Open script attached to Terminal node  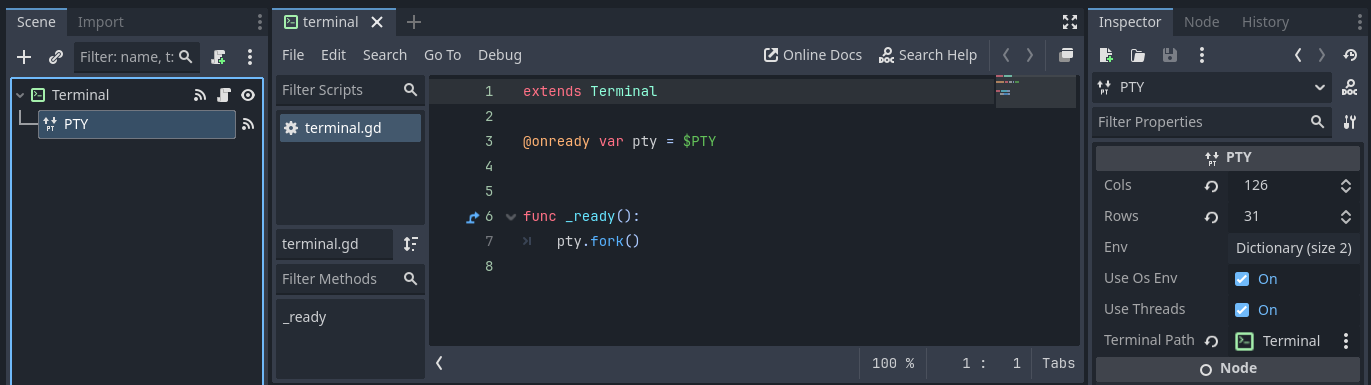224,95
